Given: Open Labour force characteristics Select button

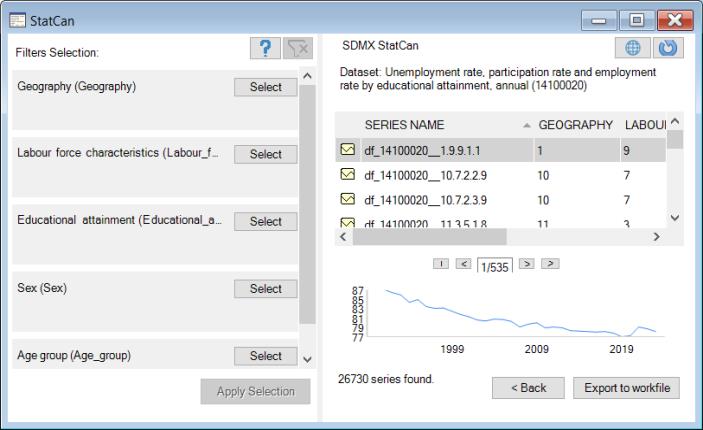Looking at the screenshot, I should (x=266, y=154).
